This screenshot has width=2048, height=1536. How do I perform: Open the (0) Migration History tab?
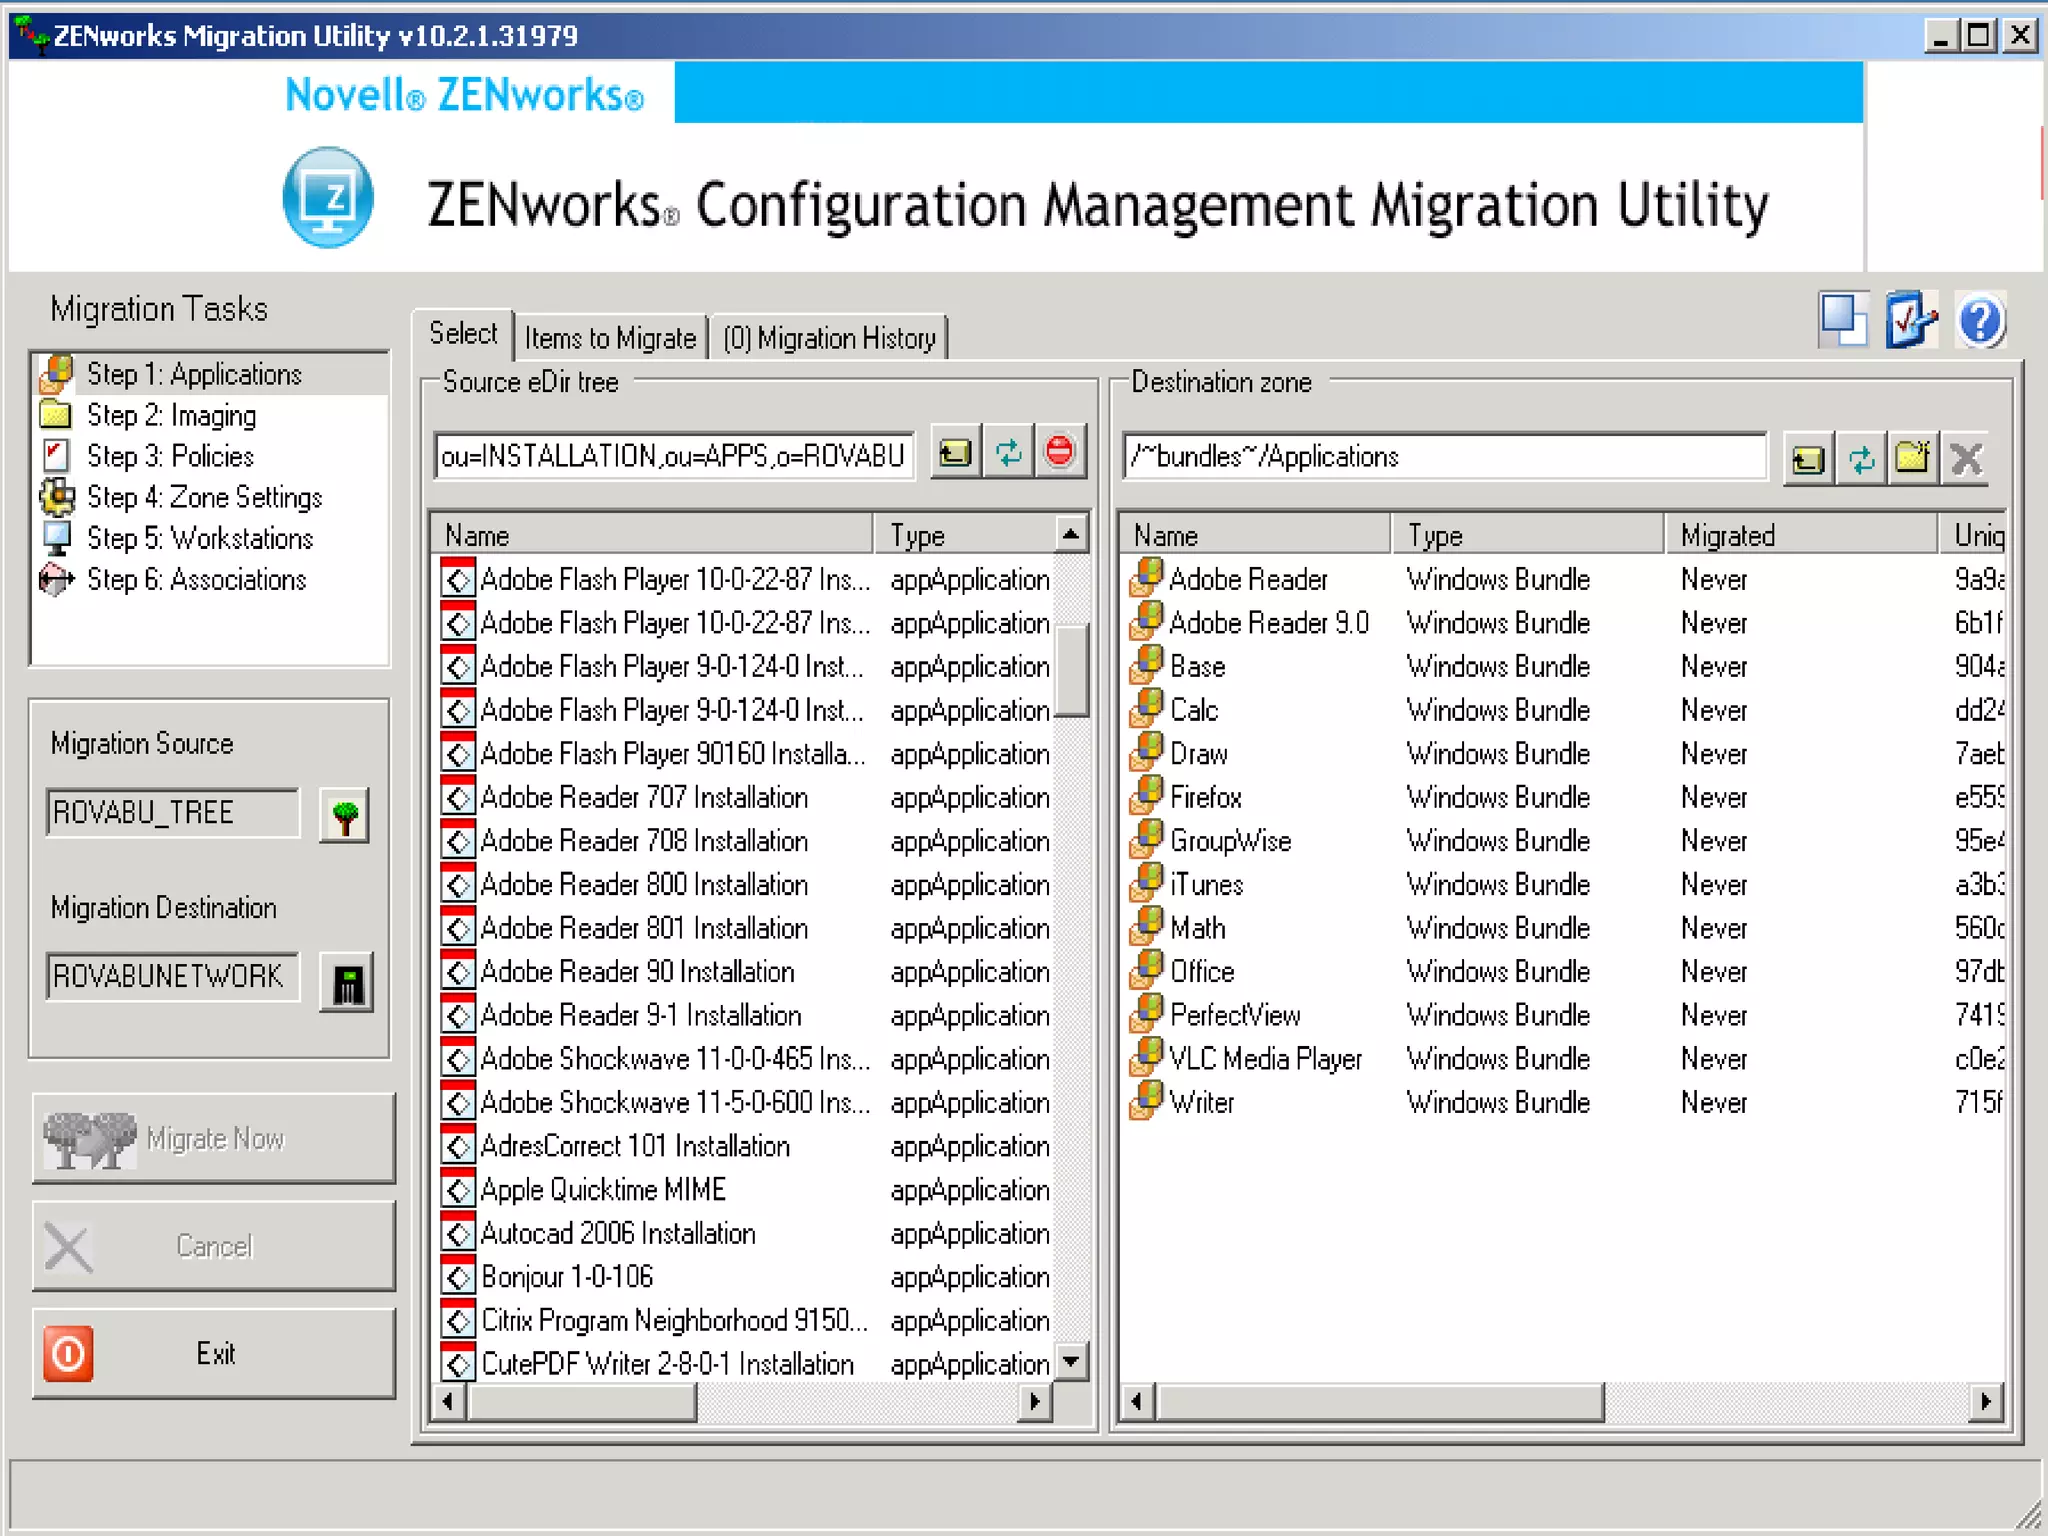tap(830, 338)
